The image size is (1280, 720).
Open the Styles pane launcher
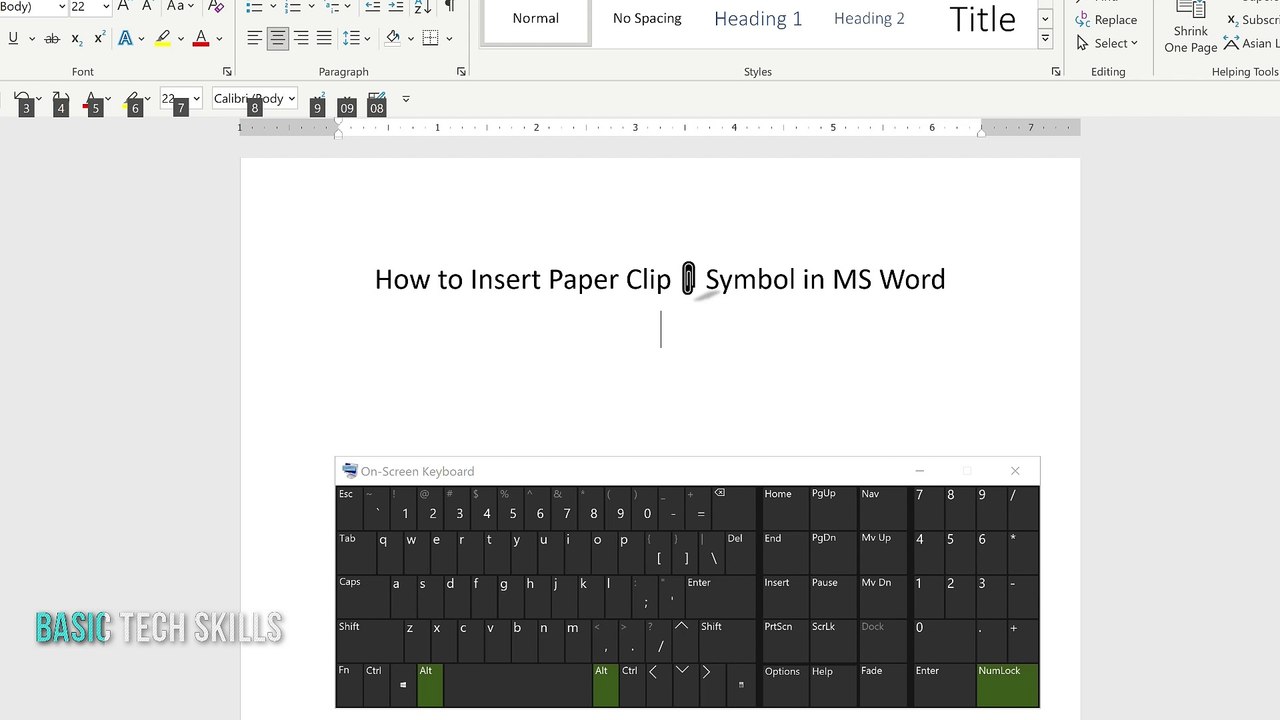coord(1056,72)
